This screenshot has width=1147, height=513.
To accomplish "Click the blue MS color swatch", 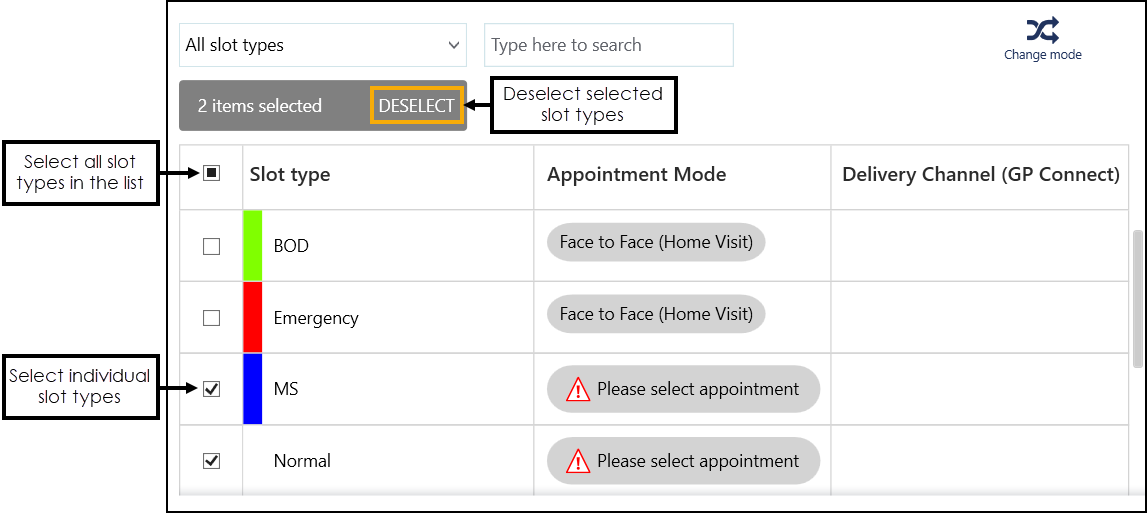I will point(253,388).
